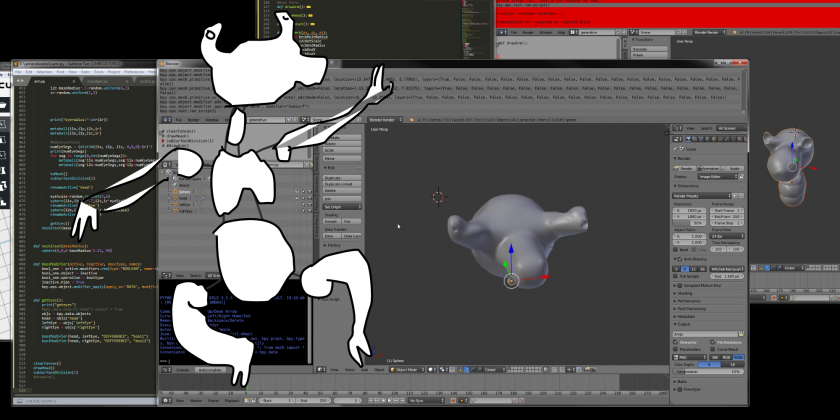Disable the Anti-Aliasing checkbox
The width and height of the screenshot is (840, 420).
[x=680, y=259]
